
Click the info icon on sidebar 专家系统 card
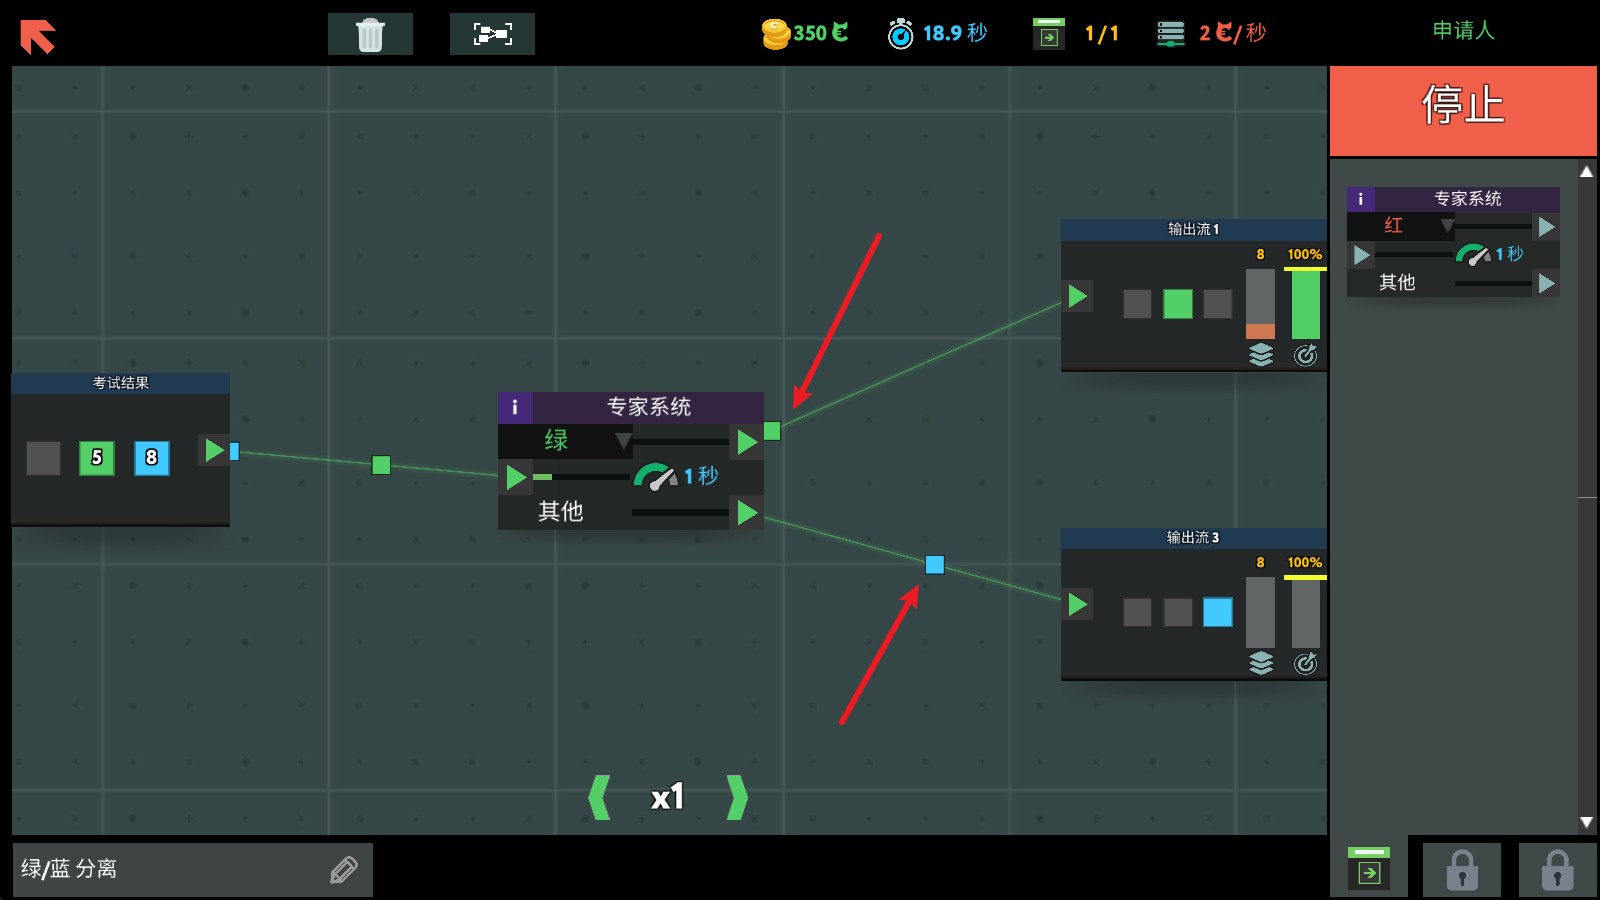(x=1360, y=199)
